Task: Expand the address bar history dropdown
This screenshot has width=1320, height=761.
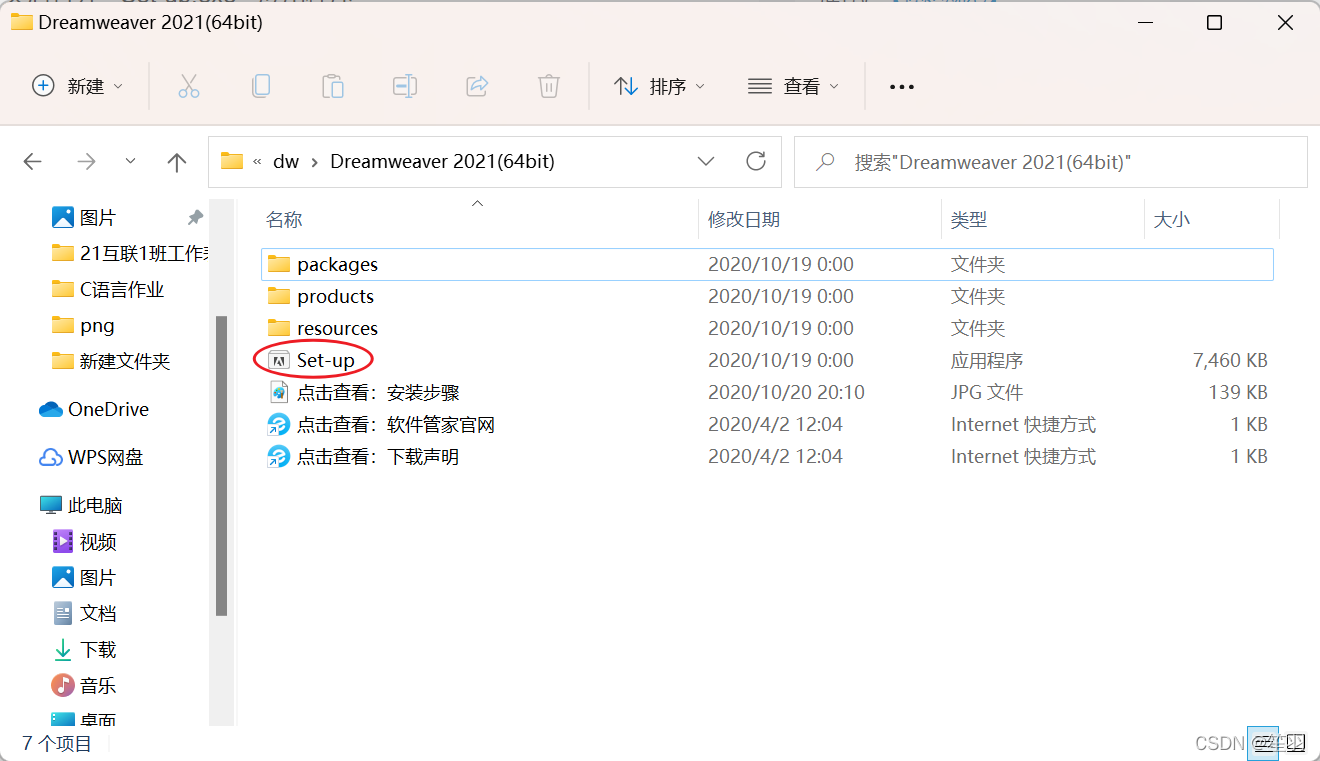Action: point(706,161)
